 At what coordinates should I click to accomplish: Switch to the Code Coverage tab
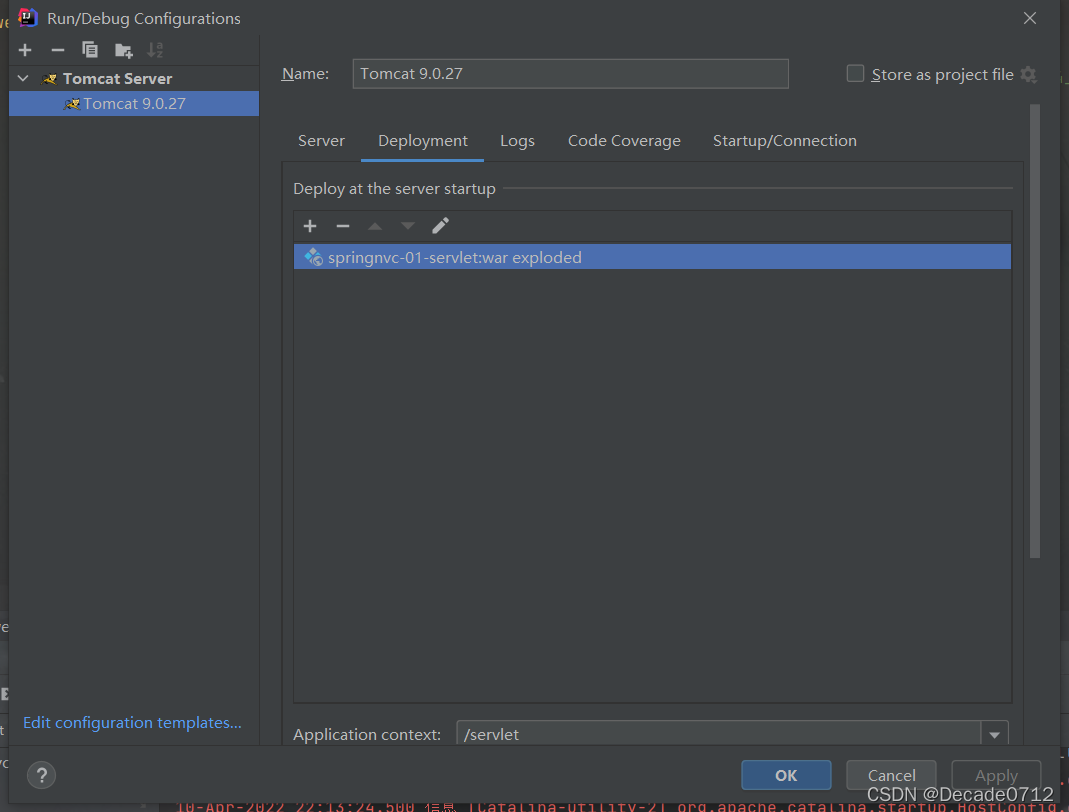(x=624, y=140)
